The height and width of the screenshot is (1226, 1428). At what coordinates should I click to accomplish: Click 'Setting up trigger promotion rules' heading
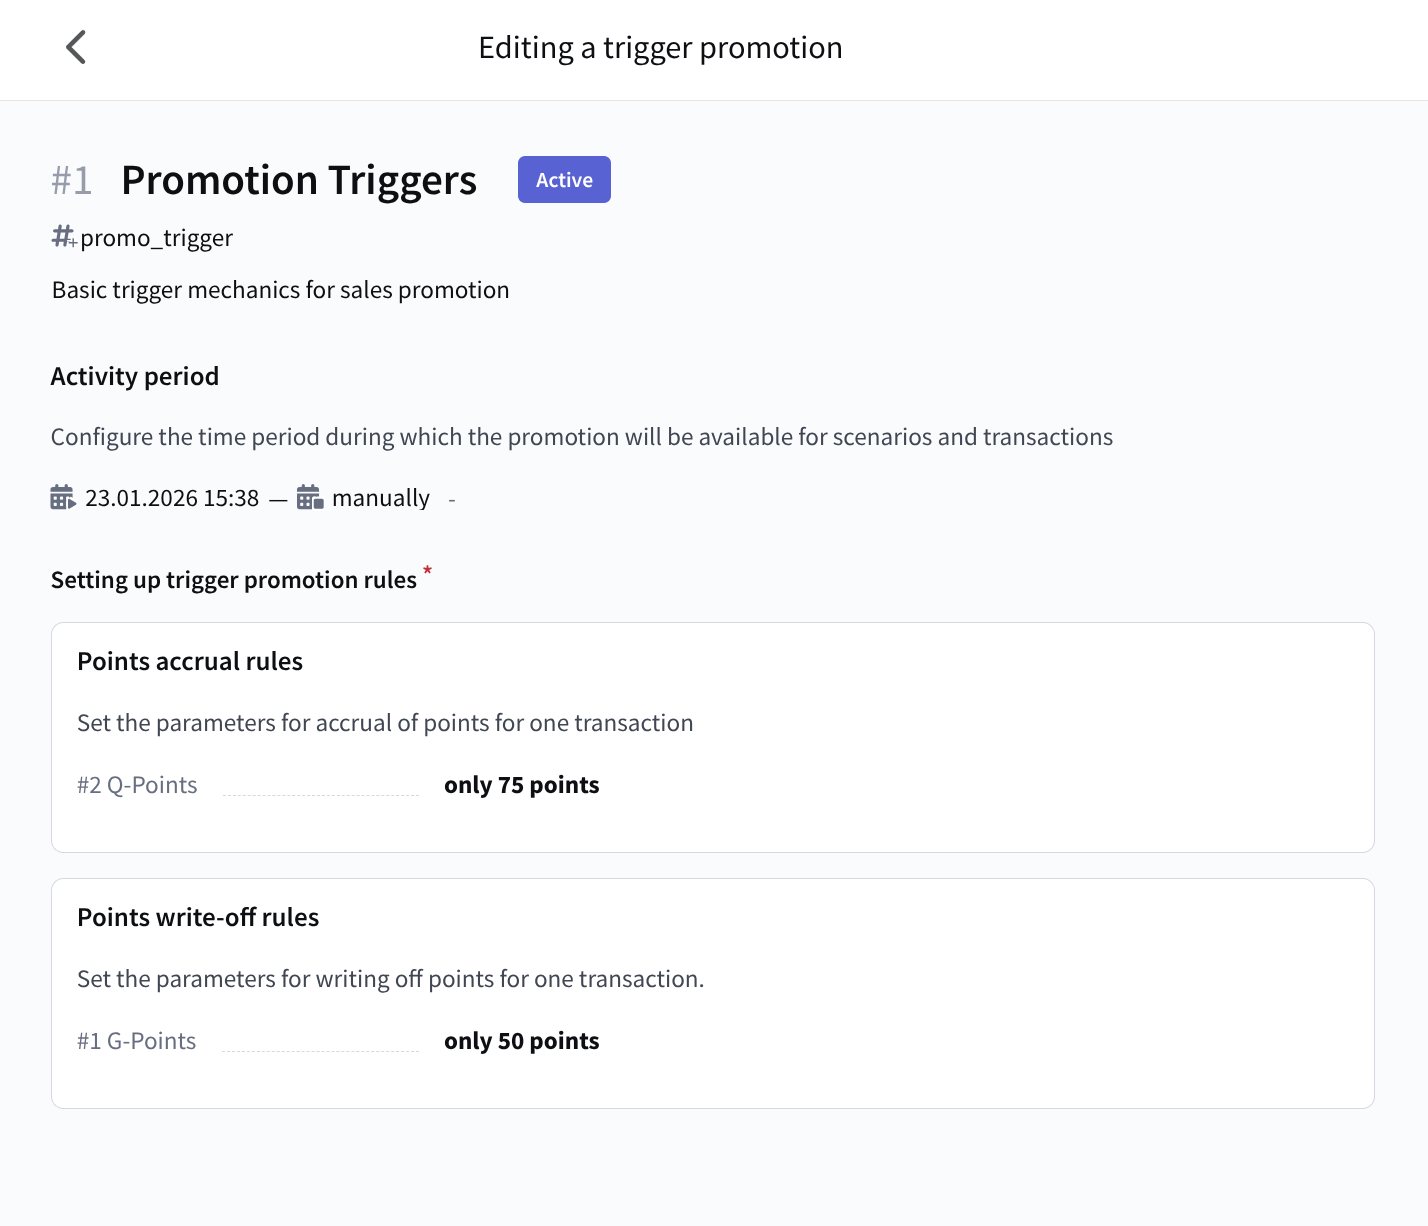pos(234,580)
